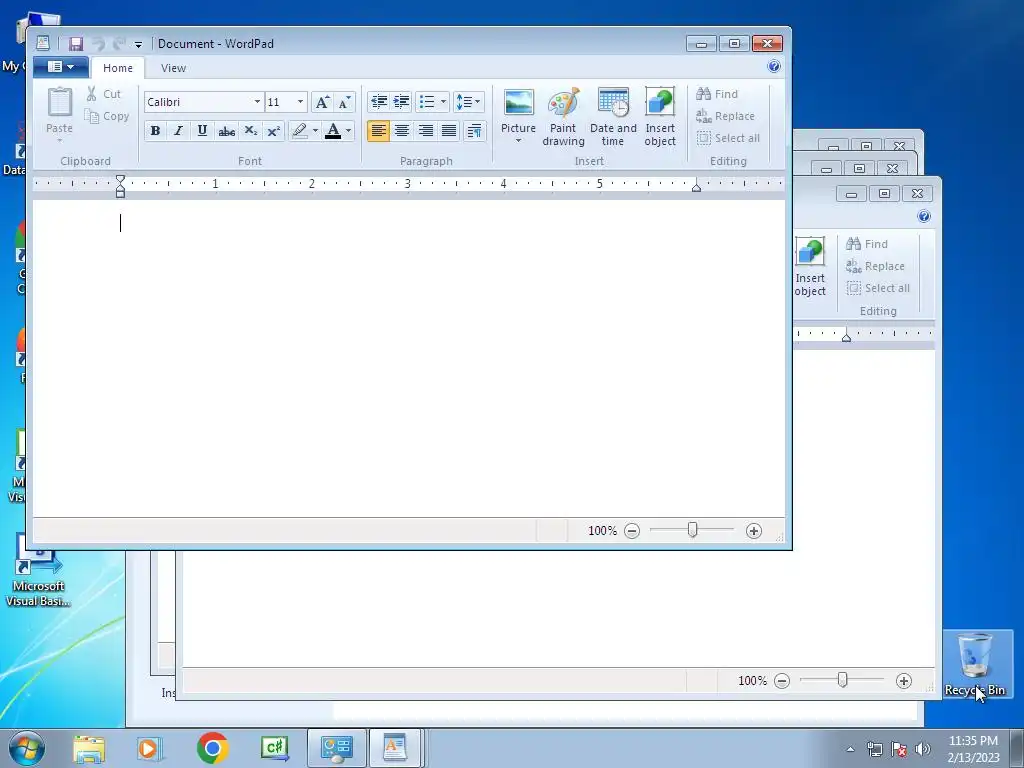Select Justify alignment button
The width and height of the screenshot is (1024, 768).
[x=449, y=131]
